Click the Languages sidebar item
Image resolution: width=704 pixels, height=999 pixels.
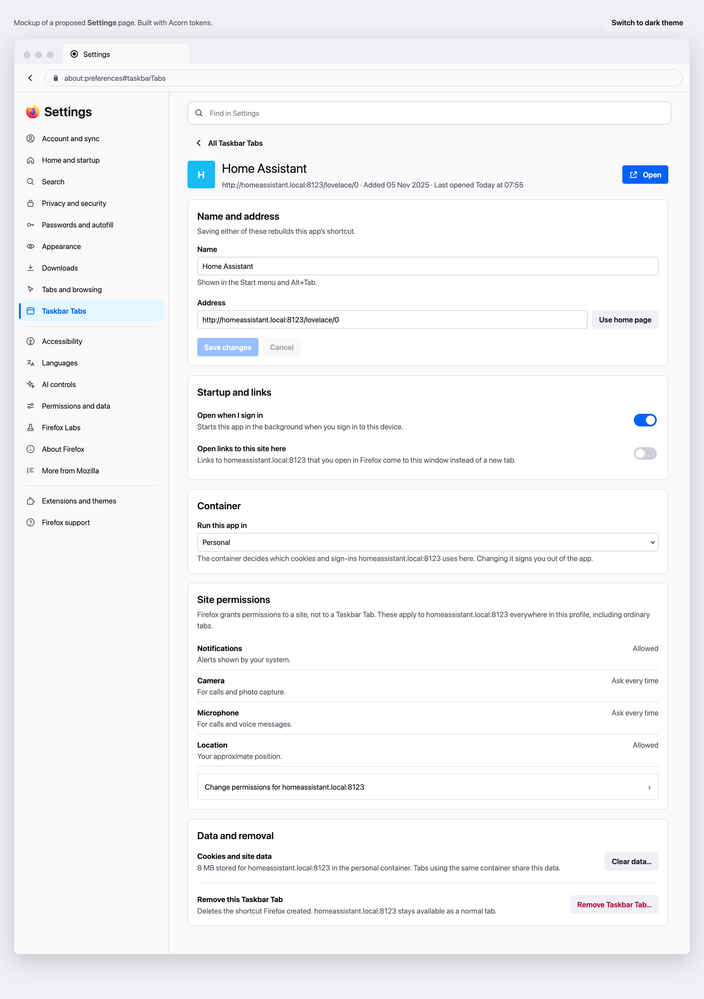click(x=91, y=363)
